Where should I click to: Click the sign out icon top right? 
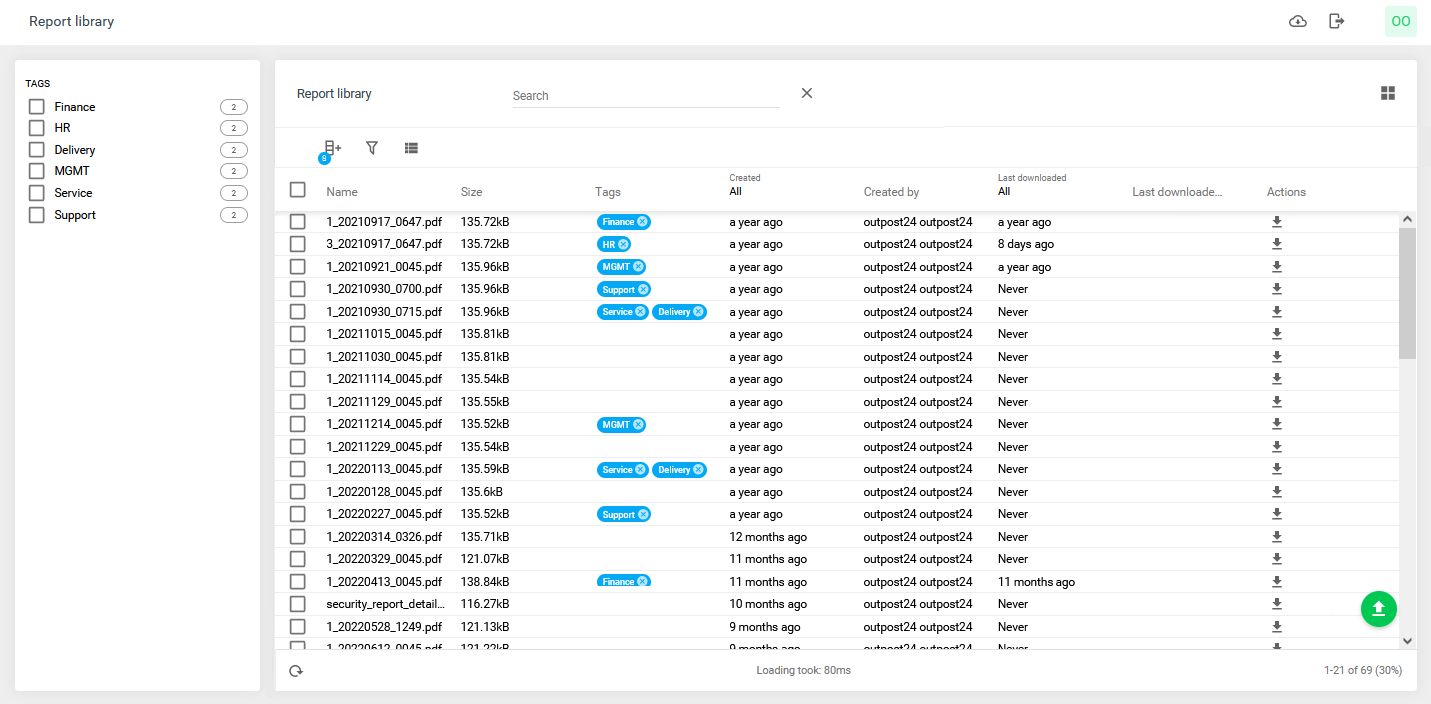coord(1337,20)
